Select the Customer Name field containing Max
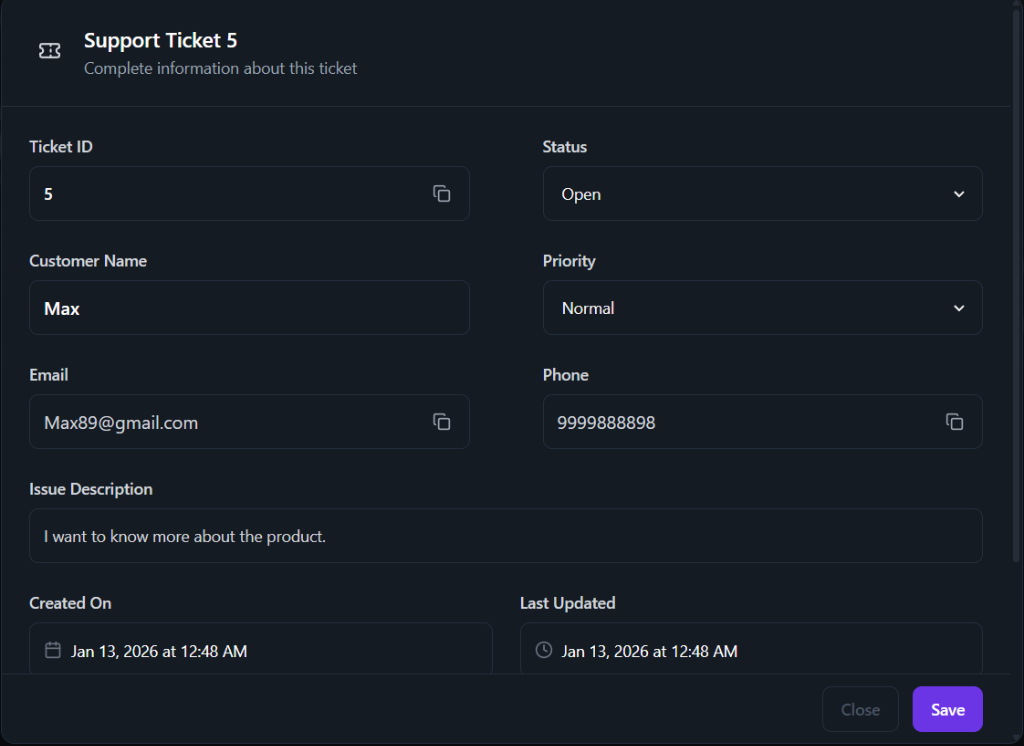The width and height of the screenshot is (1024, 746). pyautogui.click(x=249, y=307)
